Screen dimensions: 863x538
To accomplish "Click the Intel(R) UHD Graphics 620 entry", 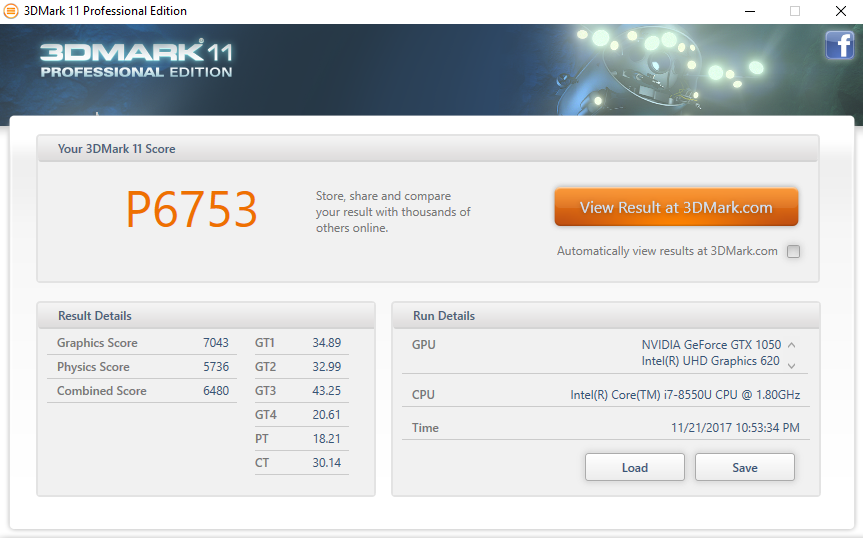I will pos(711,361).
